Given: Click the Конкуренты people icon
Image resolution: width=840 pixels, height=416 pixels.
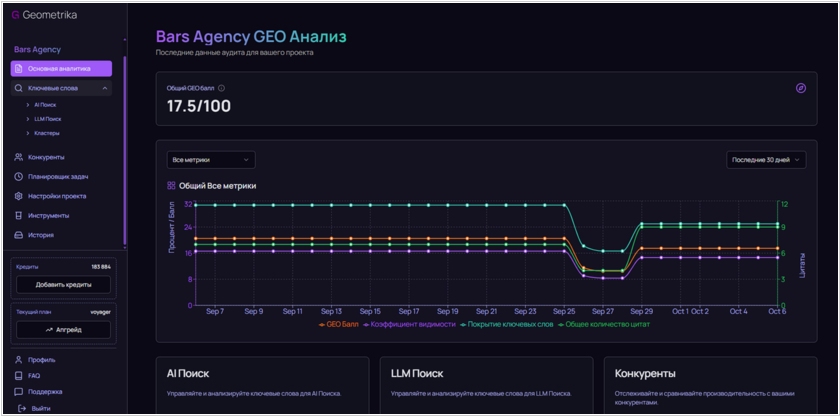Looking at the screenshot, I should point(19,157).
